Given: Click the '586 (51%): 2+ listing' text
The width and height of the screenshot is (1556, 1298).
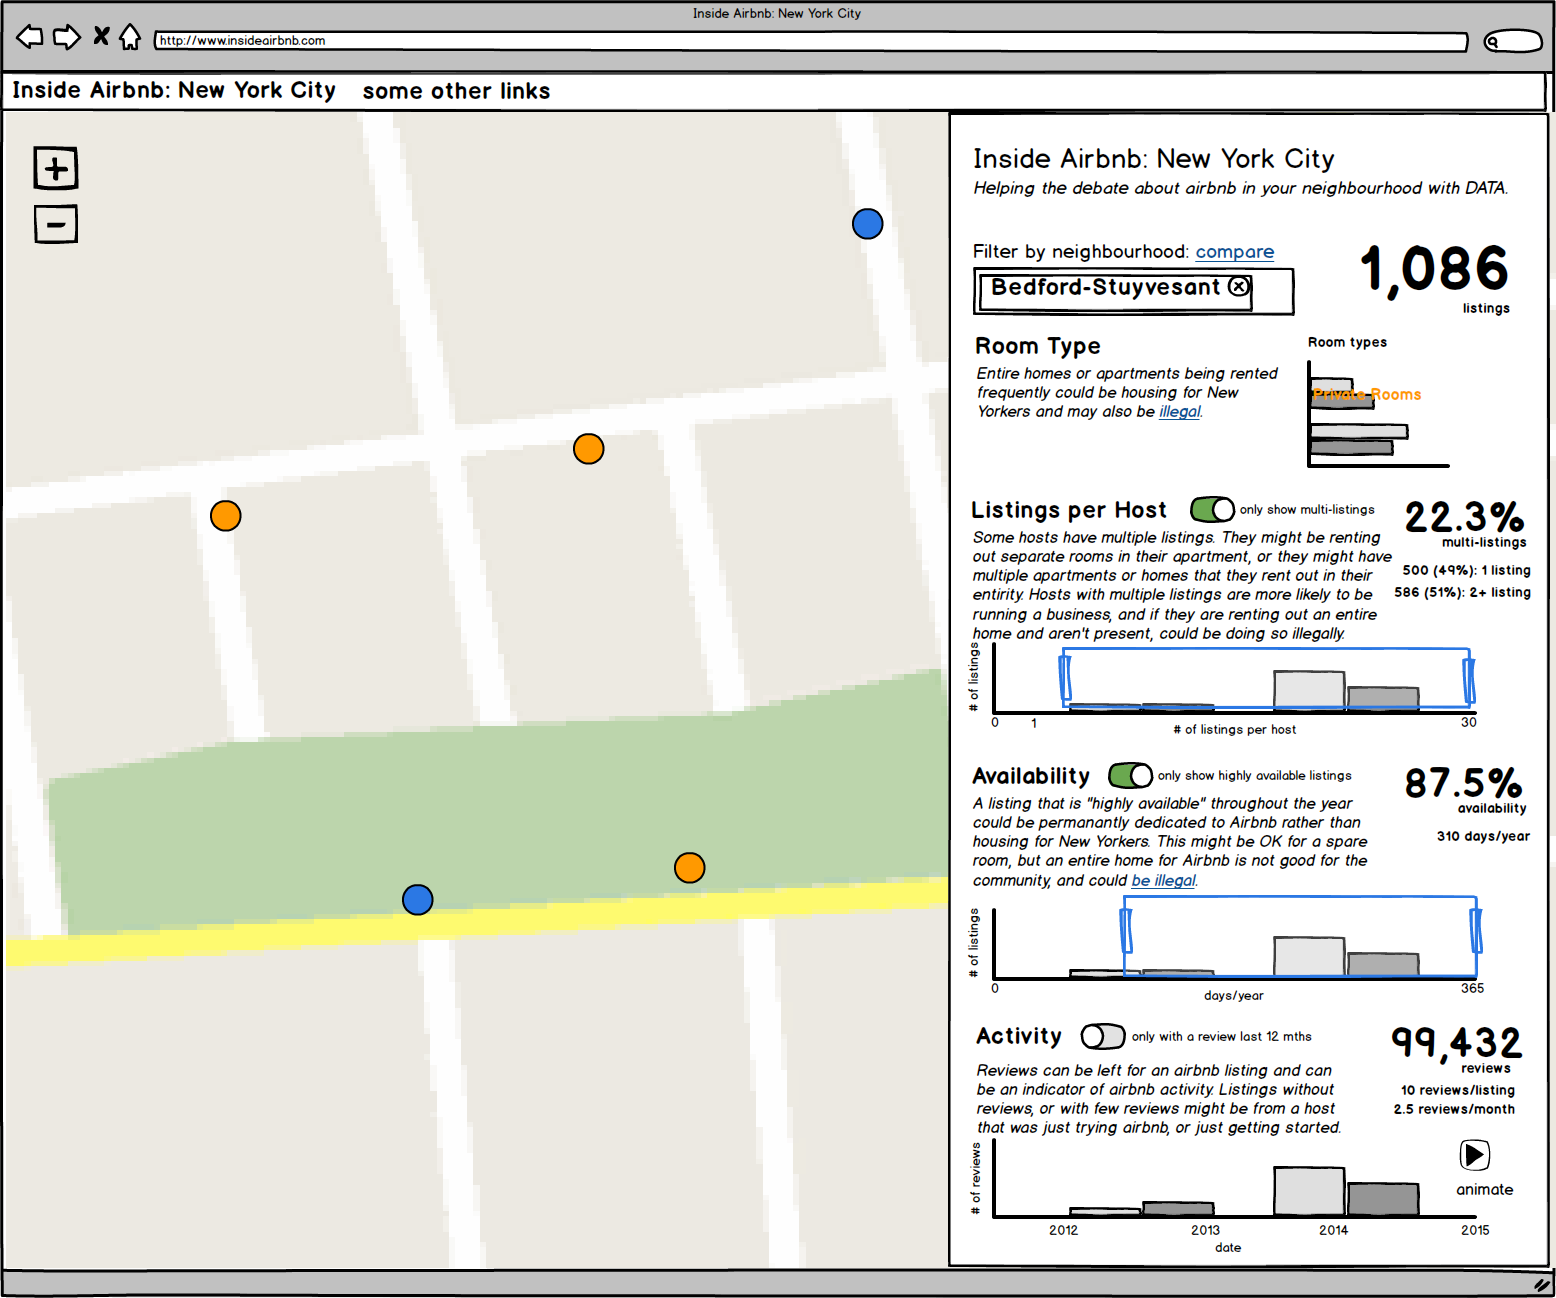Looking at the screenshot, I should pos(1462,593).
